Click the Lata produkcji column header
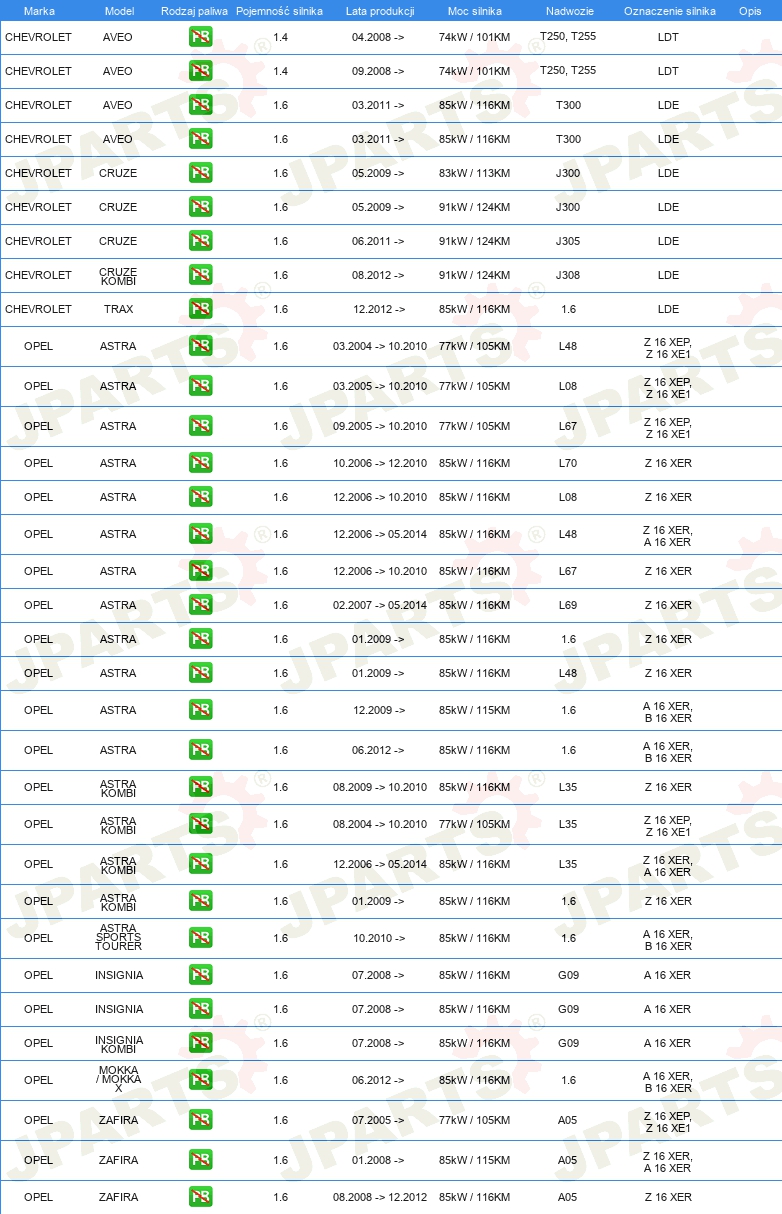The height and width of the screenshot is (1214, 782). [380, 11]
